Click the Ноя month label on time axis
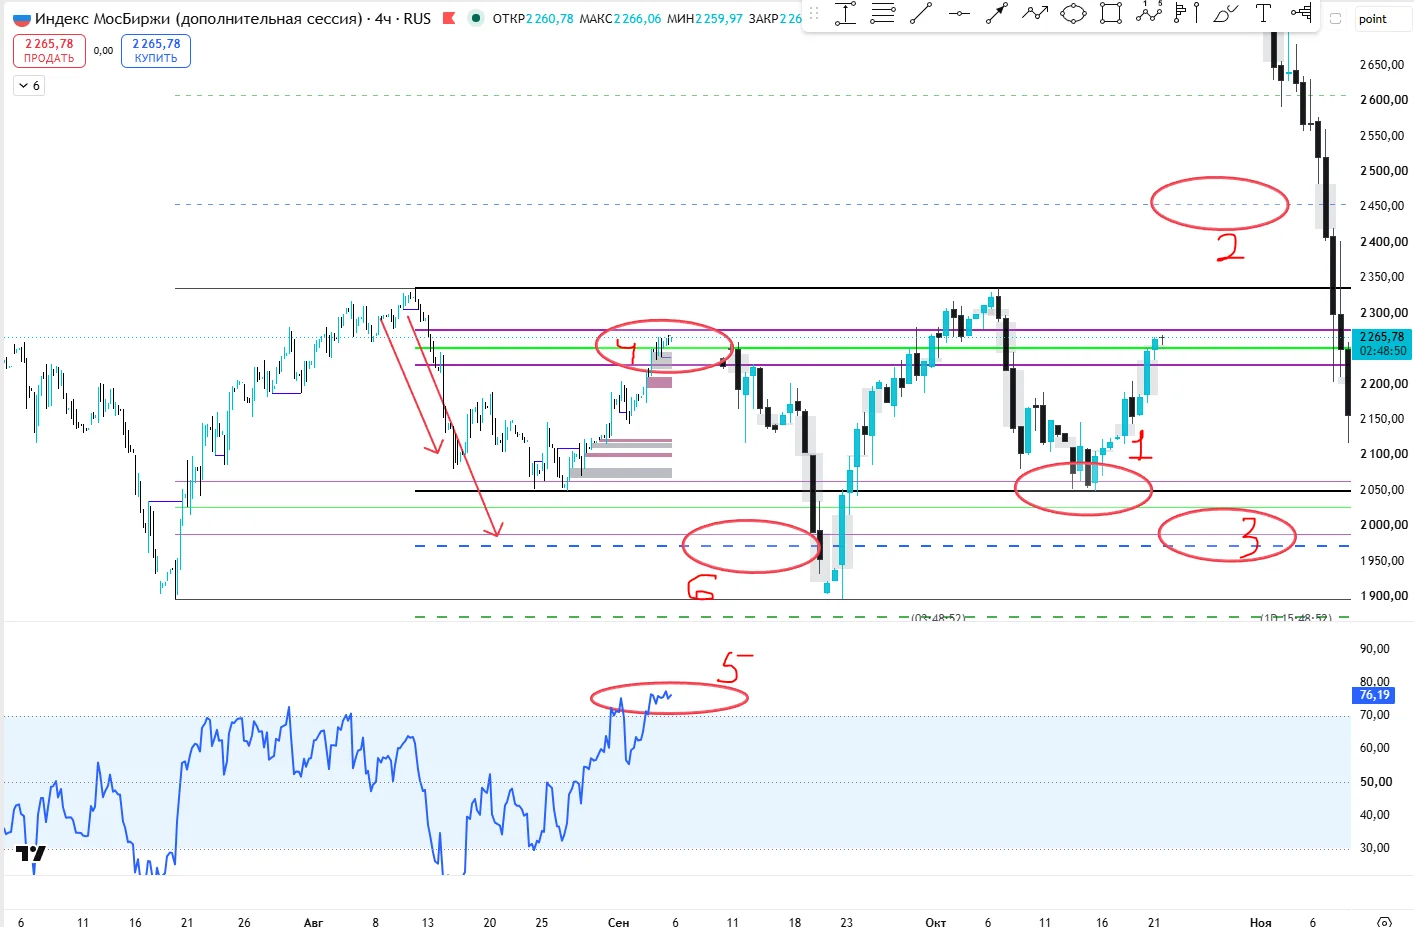Viewport: 1414px width, 927px height. tap(1260, 922)
